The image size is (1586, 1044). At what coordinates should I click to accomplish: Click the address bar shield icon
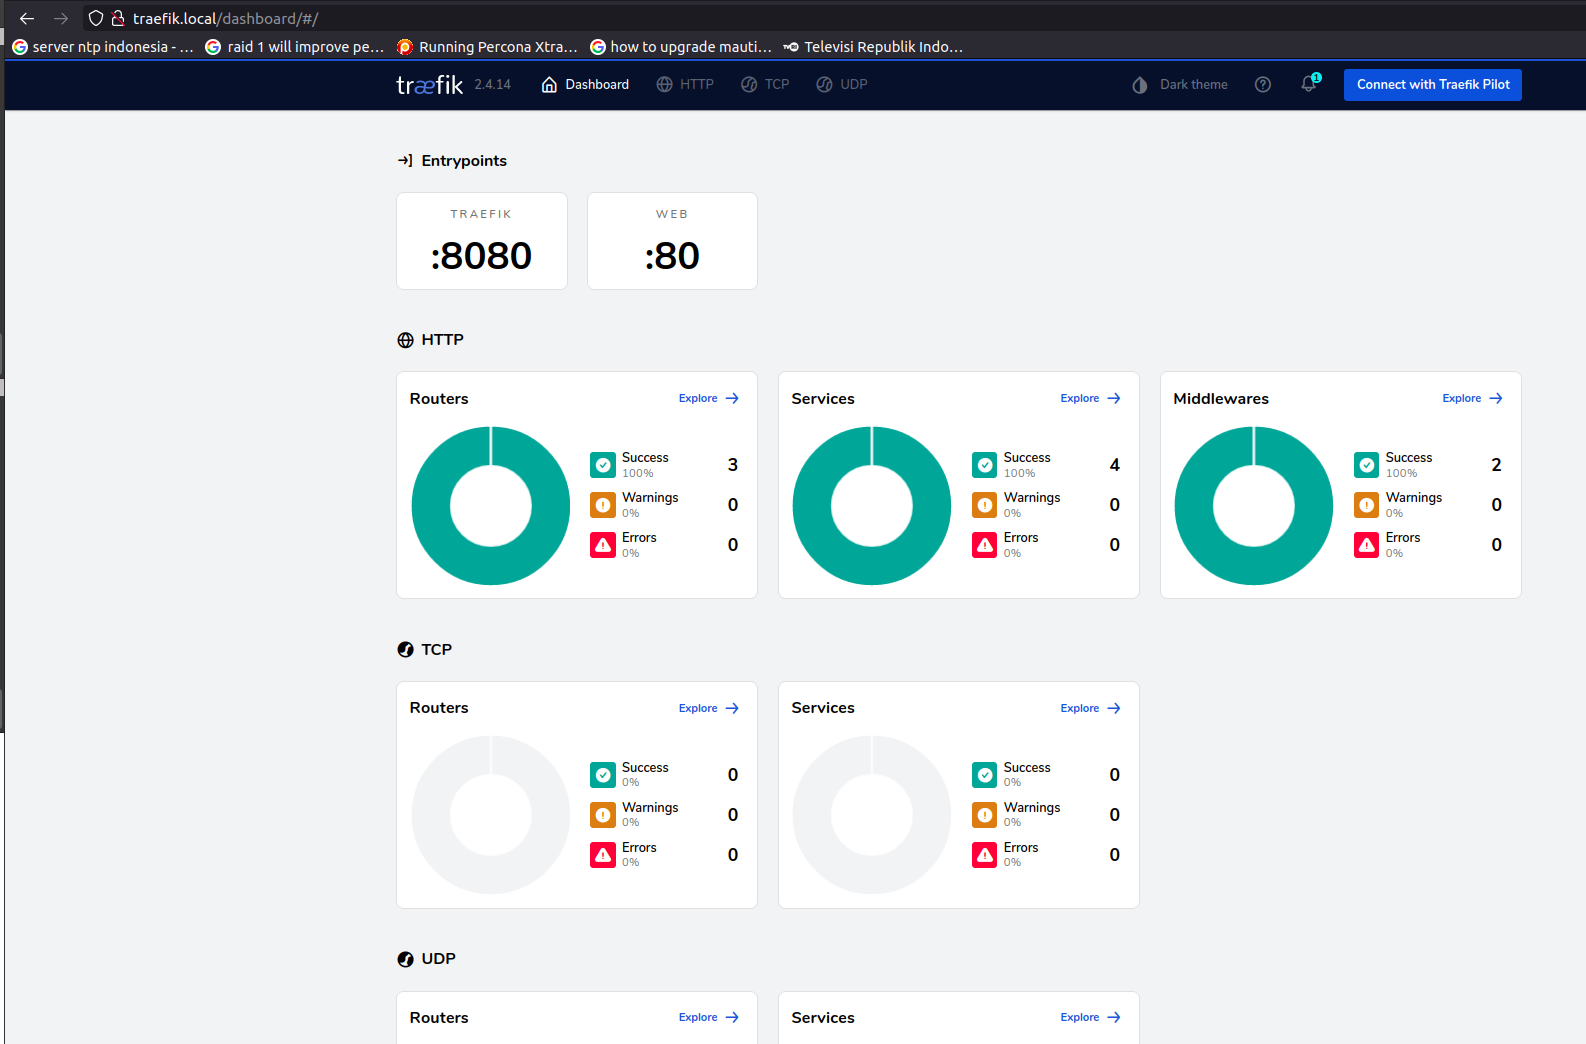click(96, 18)
